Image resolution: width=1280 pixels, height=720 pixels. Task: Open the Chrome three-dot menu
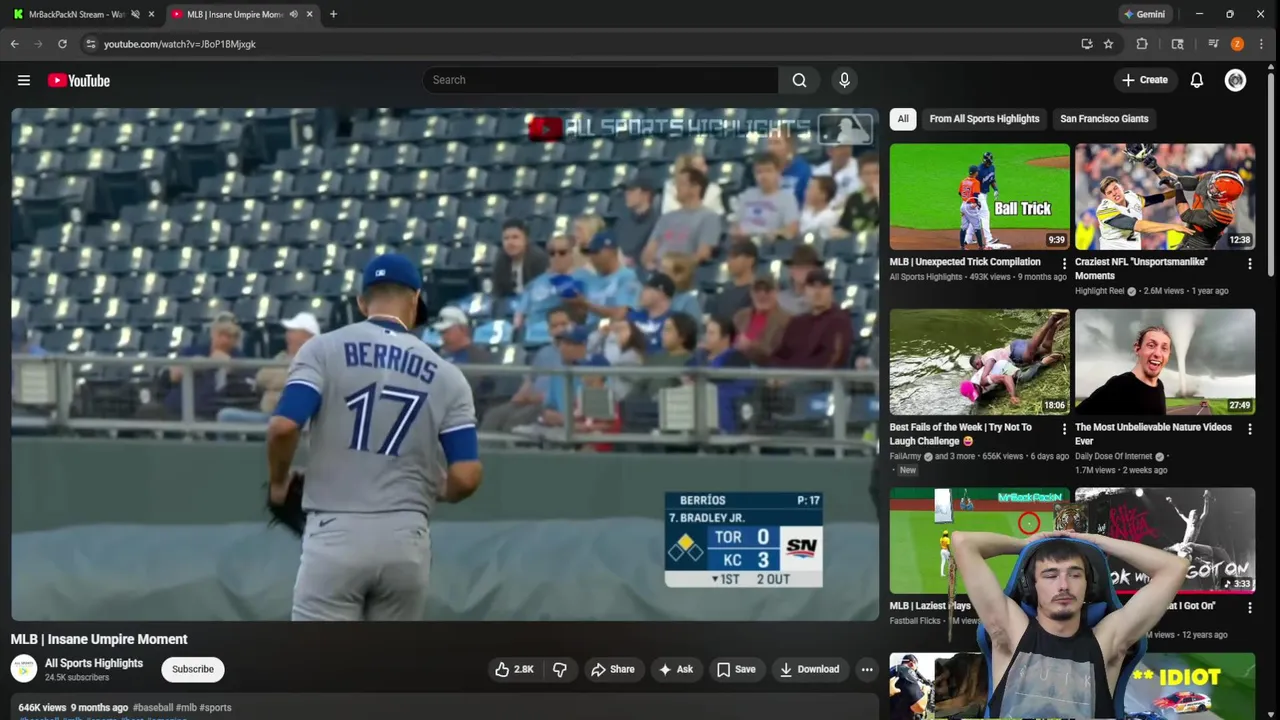[1262, 44]
